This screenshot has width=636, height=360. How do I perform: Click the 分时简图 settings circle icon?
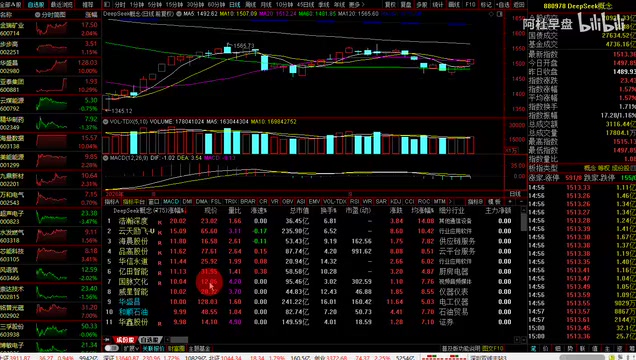[x=37, y=15]
